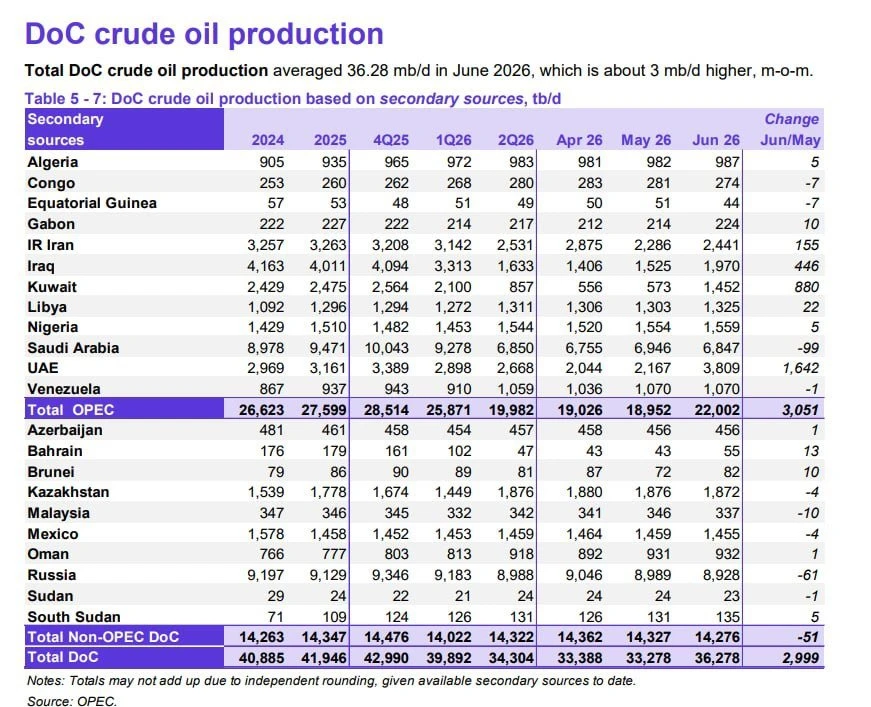
Task: Select the 'Secondary sources' header cell
Action: tap(124, 129)
